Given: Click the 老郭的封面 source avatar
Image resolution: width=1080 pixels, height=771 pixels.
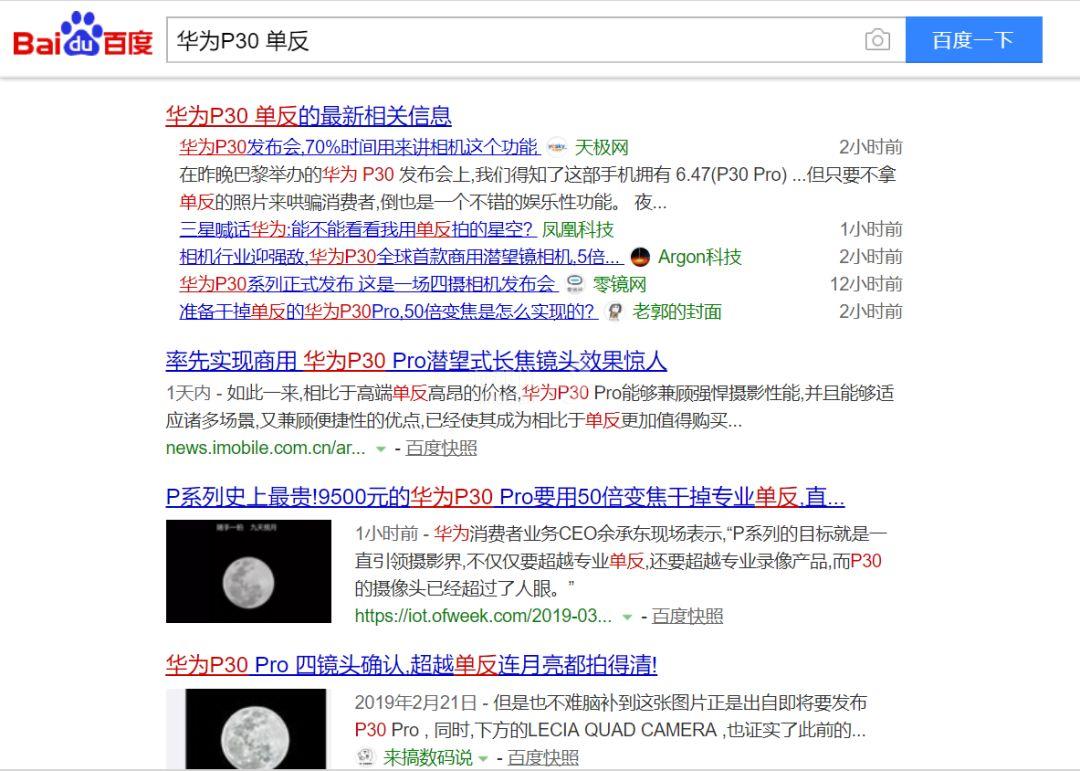Looking at the screenshot, I should point(614,311).
